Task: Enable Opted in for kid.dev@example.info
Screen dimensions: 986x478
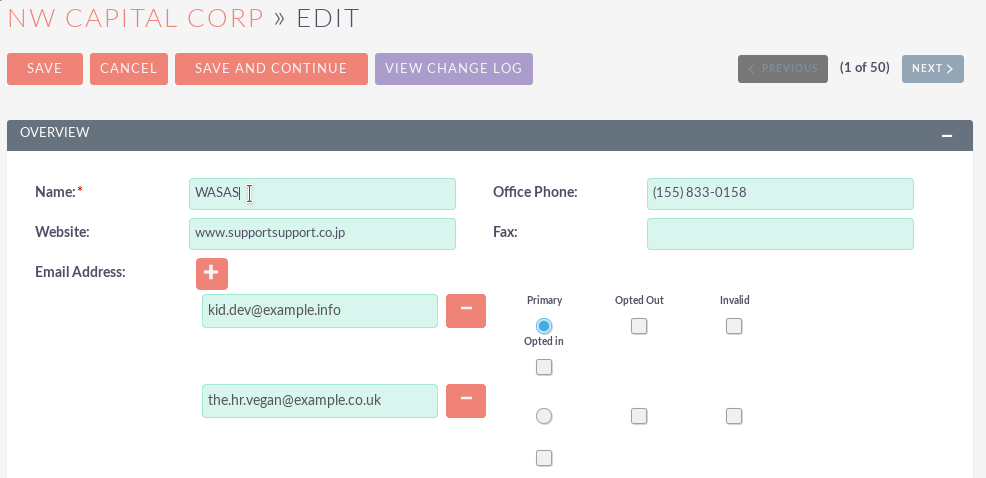Action: (x=544, y=368)
